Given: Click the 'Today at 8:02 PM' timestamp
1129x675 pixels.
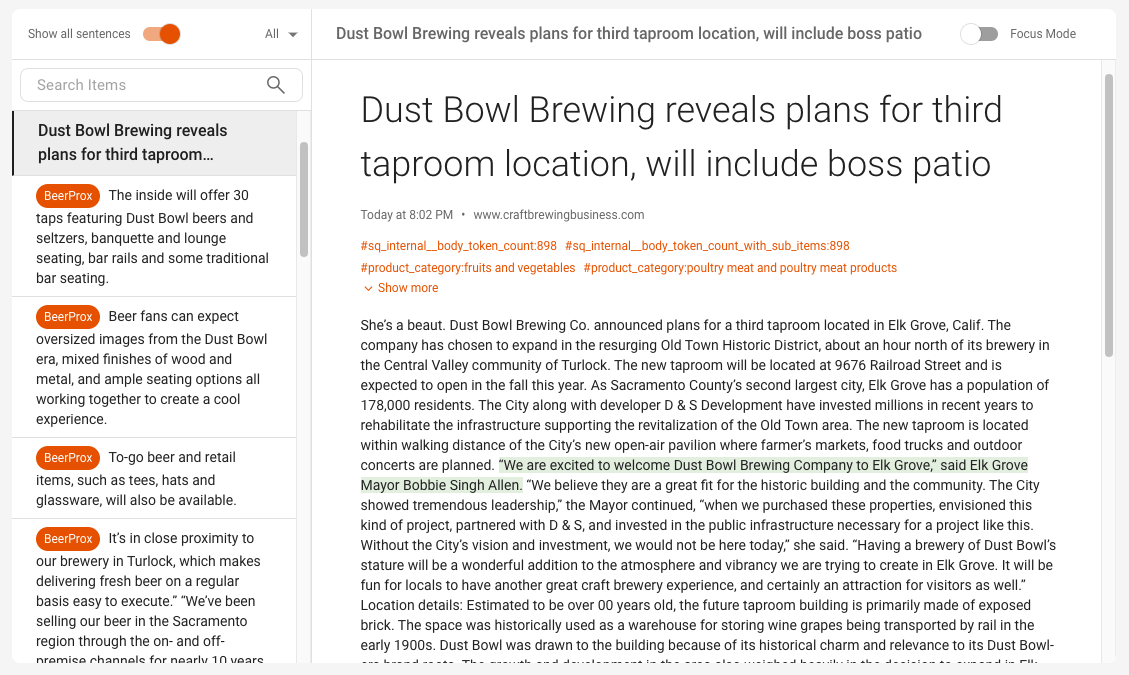Looking at the screenshot, I should pyautogui.click(x=407, y=215).
